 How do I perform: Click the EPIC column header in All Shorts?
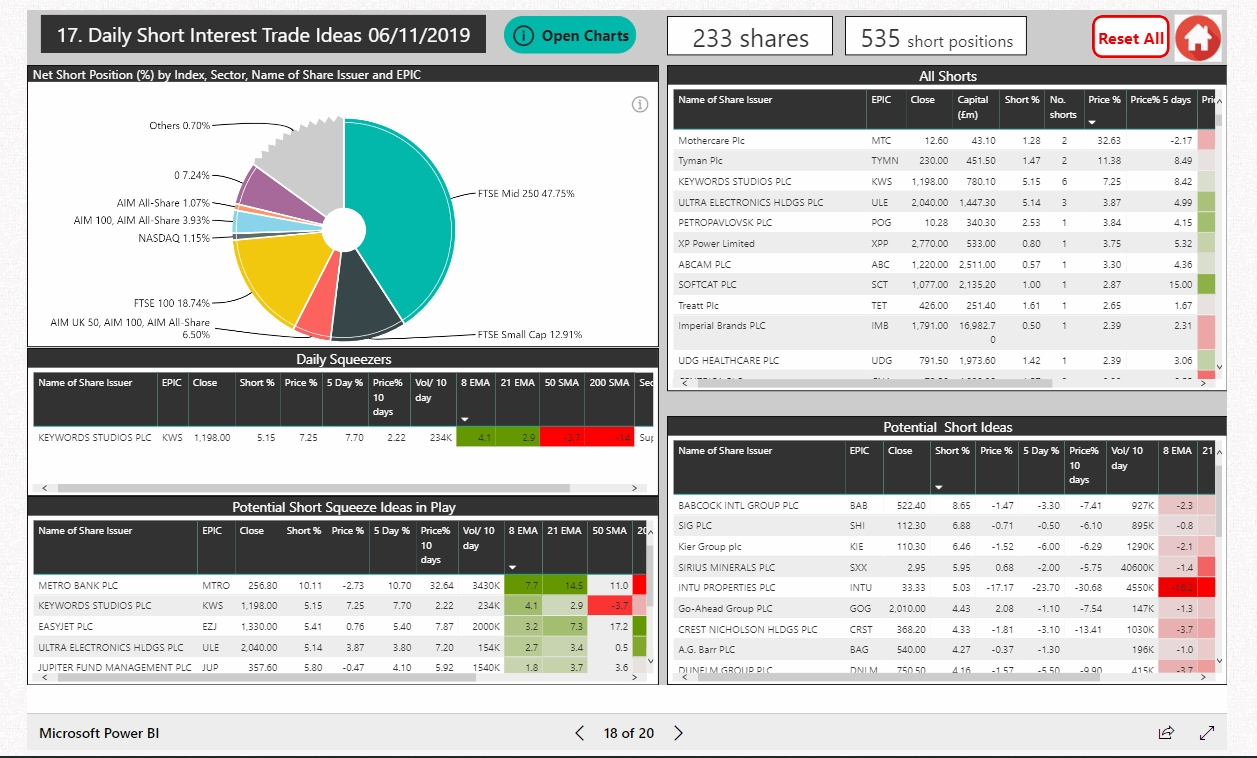(881, 100)
